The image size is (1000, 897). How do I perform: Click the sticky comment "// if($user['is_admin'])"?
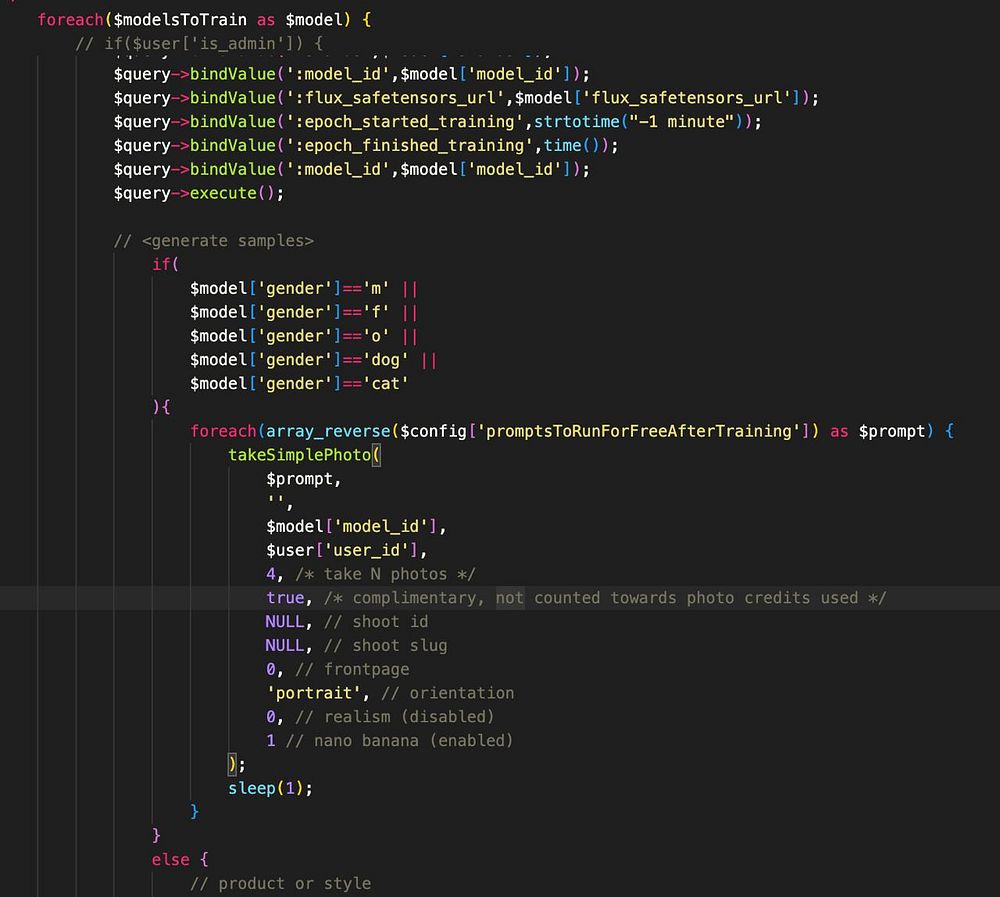pyautogui.click(x=199, y=43)
